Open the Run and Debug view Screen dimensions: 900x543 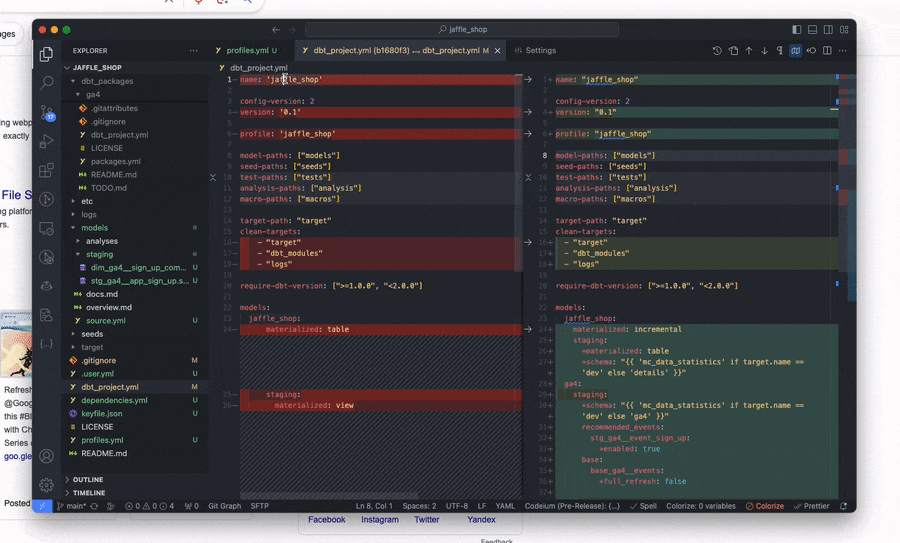pos(46,141)
